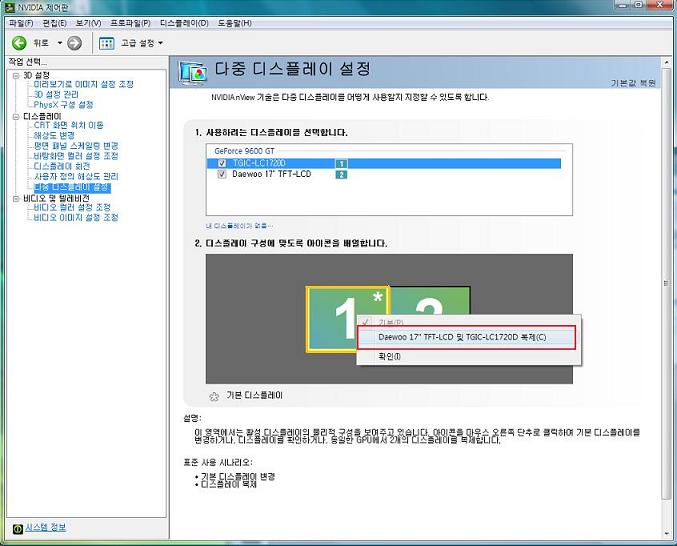This screenshot has width=677, height=546.
Task: Click the right vertical scrollbar
Action: 665,283
